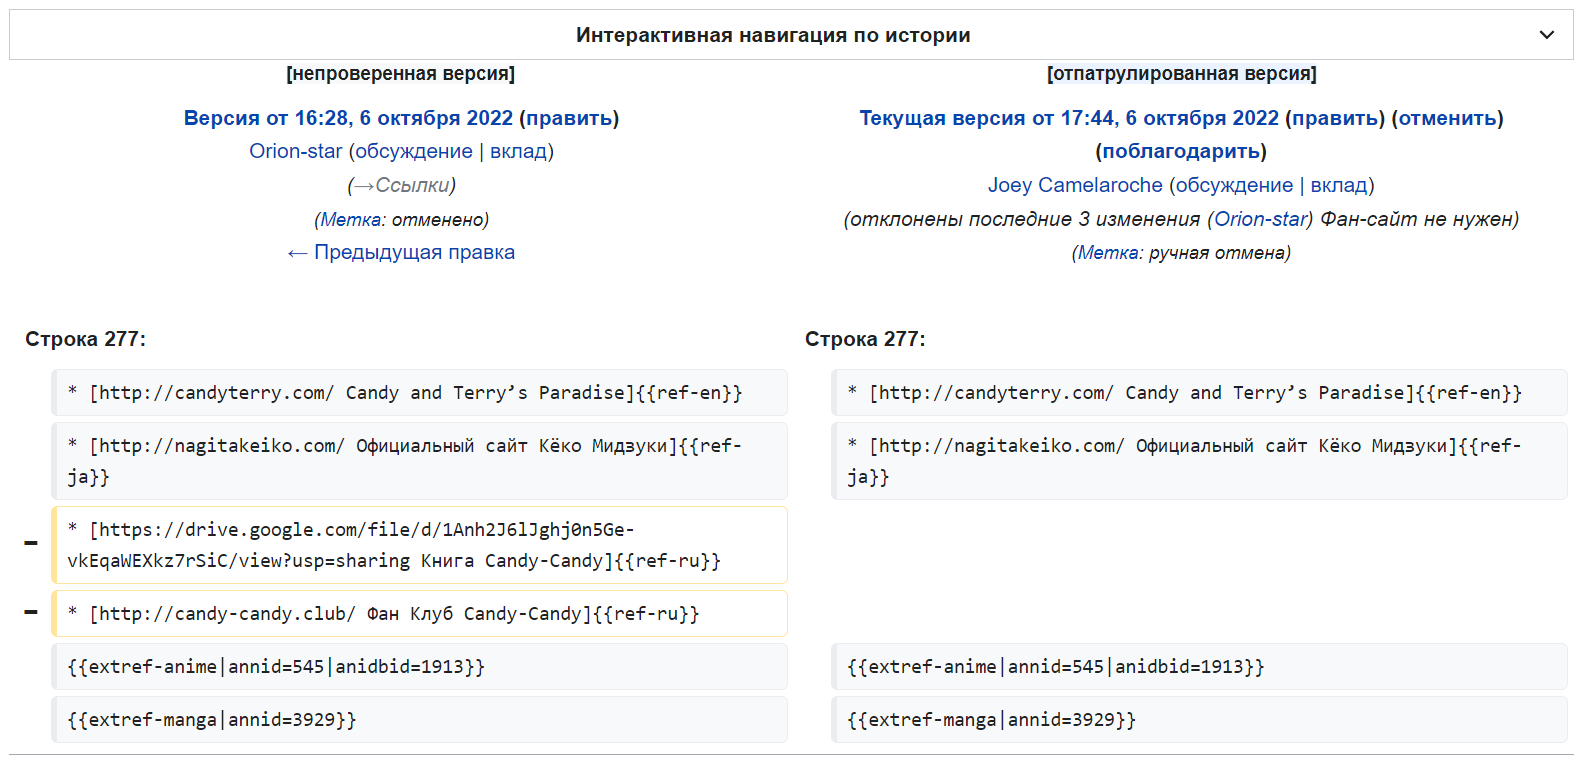This screenshot has width=1586, height=769.
Task: Click 'Метка' link beside 'отменено'
Action: coord(351,219)
